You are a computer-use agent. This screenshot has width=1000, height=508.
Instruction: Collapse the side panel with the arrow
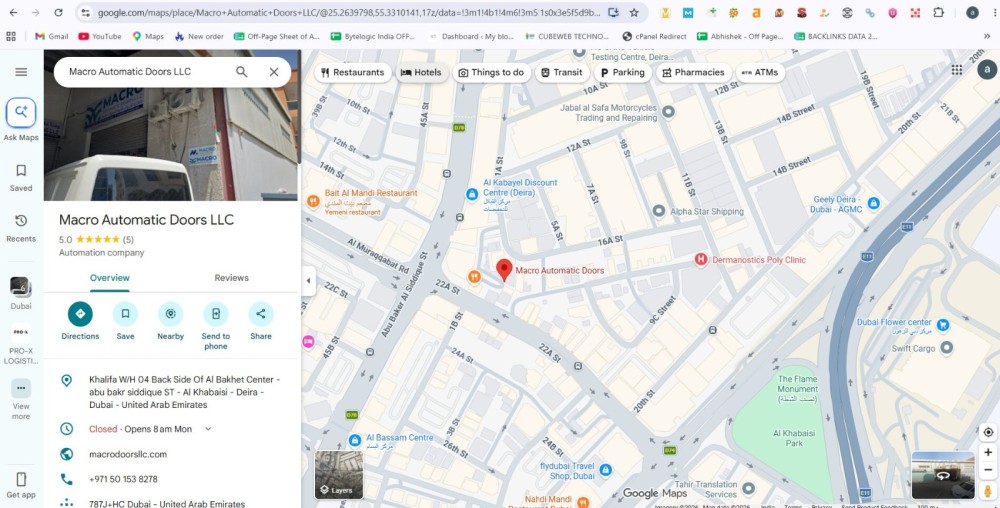tap(309, 281)
